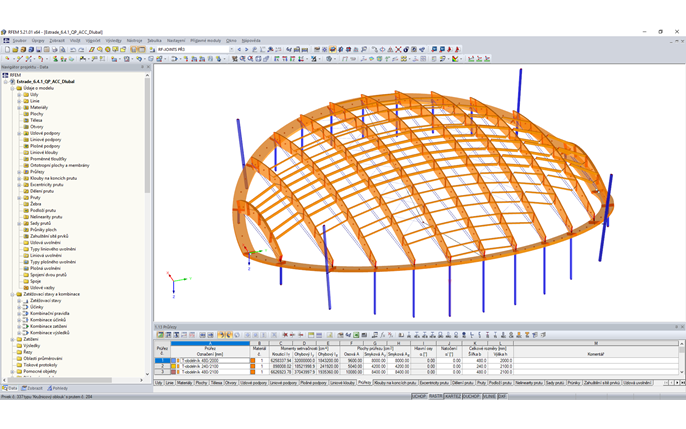Toggle OUCHOP object snap in status bar
686x429 pixels.
click(471, 396)
